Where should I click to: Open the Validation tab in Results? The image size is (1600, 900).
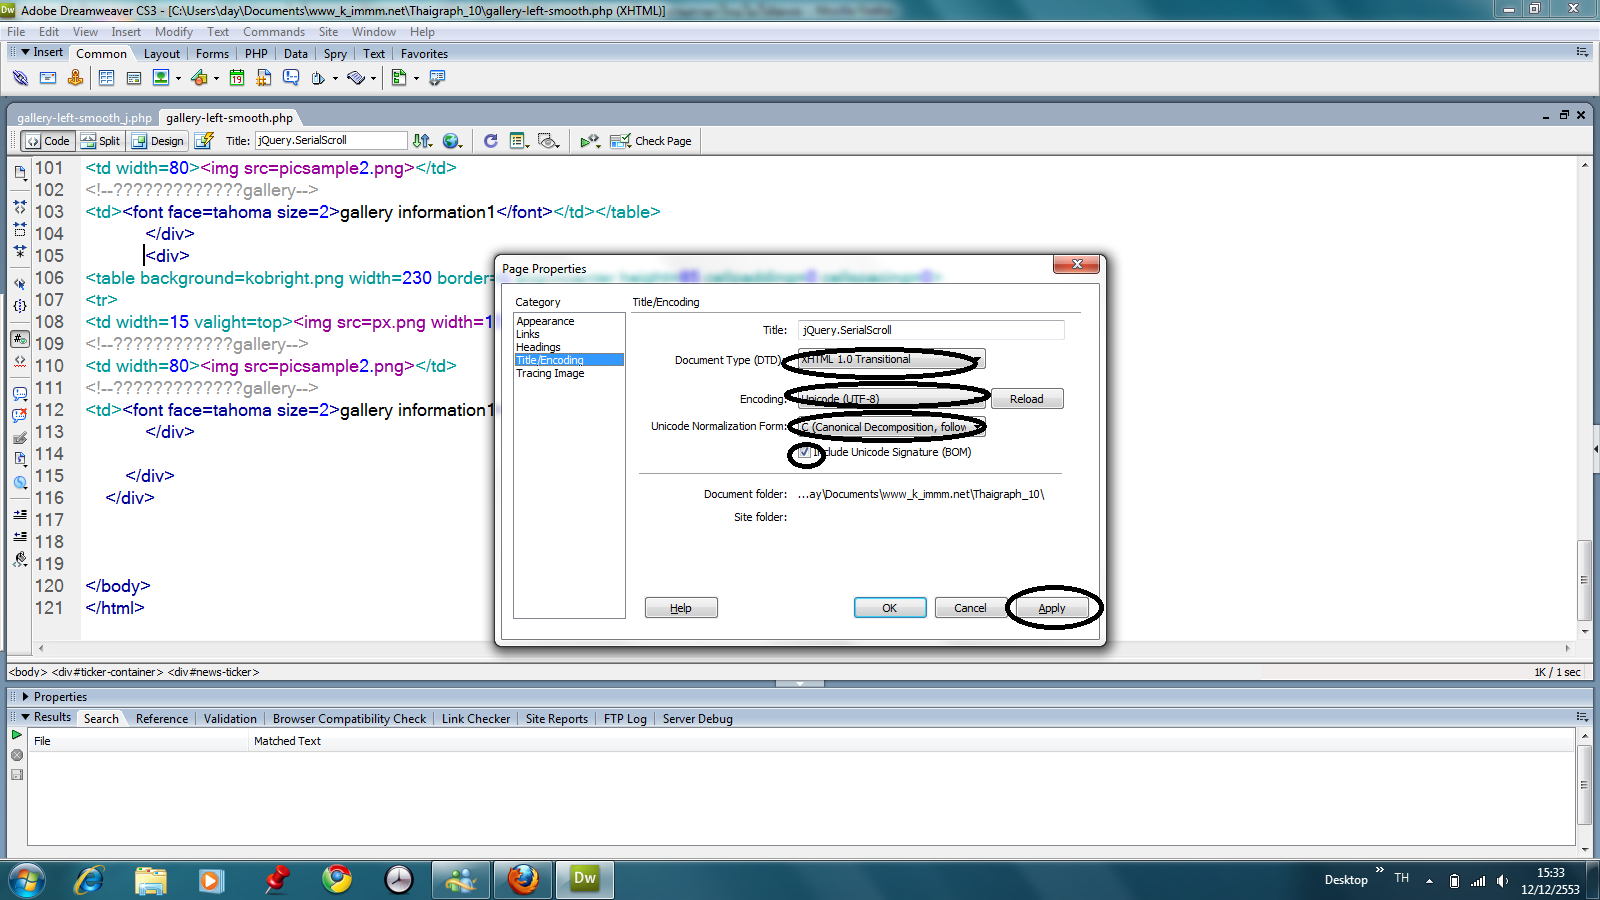point(230,719)
